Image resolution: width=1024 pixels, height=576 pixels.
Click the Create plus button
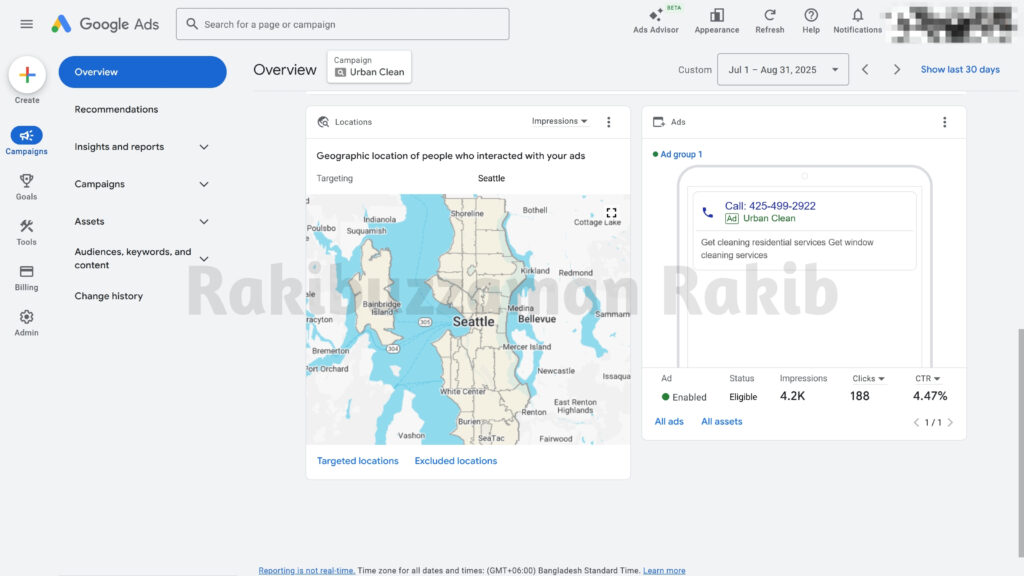pyautogui.click(x=27, y=75)
